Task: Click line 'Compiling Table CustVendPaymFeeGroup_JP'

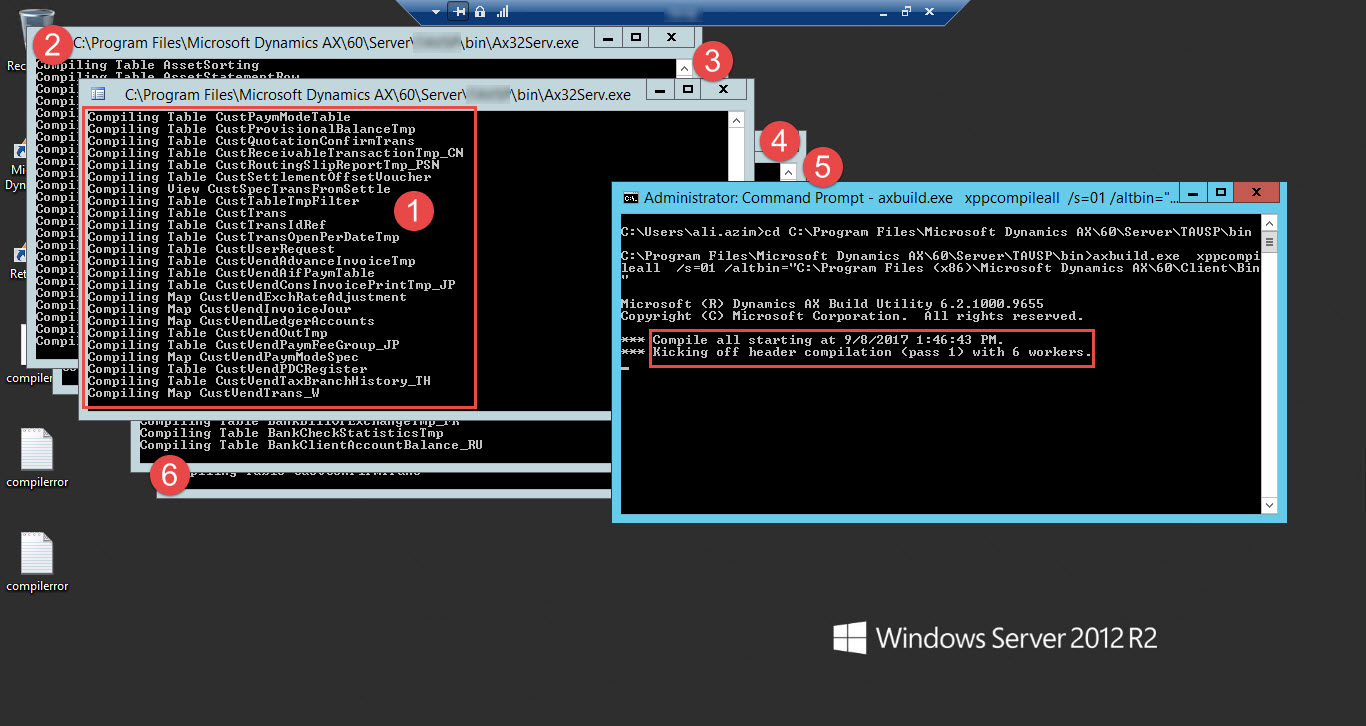Action: [243, 345]
